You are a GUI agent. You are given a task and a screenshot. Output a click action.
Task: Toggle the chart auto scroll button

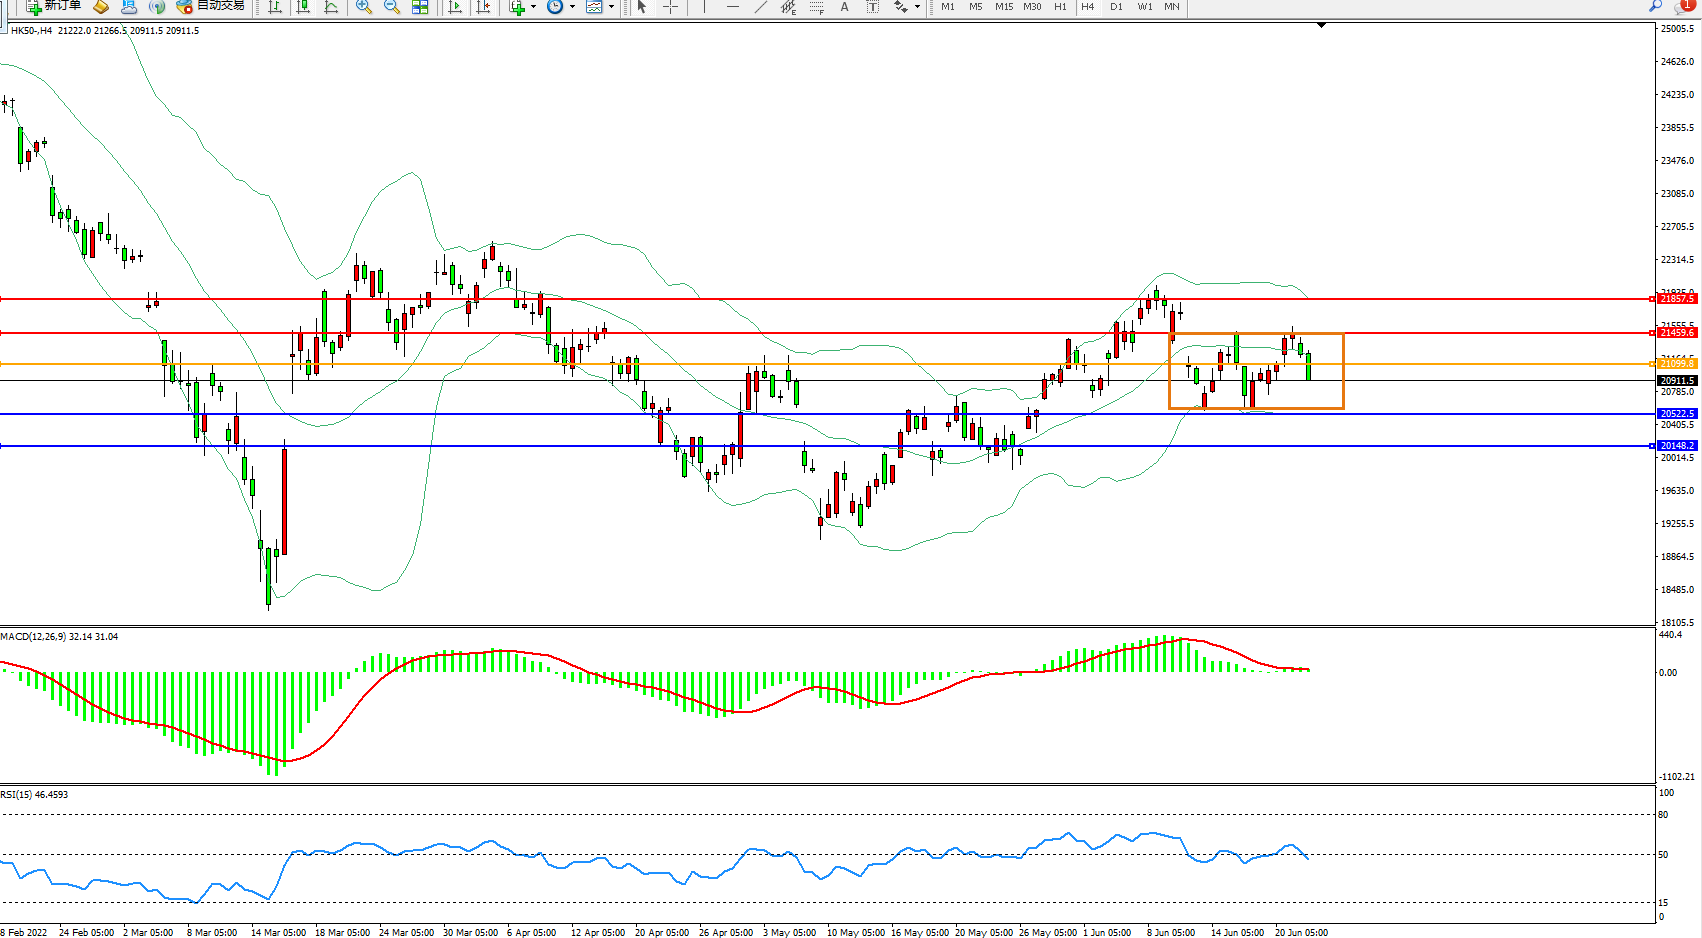tap(455, 7)
